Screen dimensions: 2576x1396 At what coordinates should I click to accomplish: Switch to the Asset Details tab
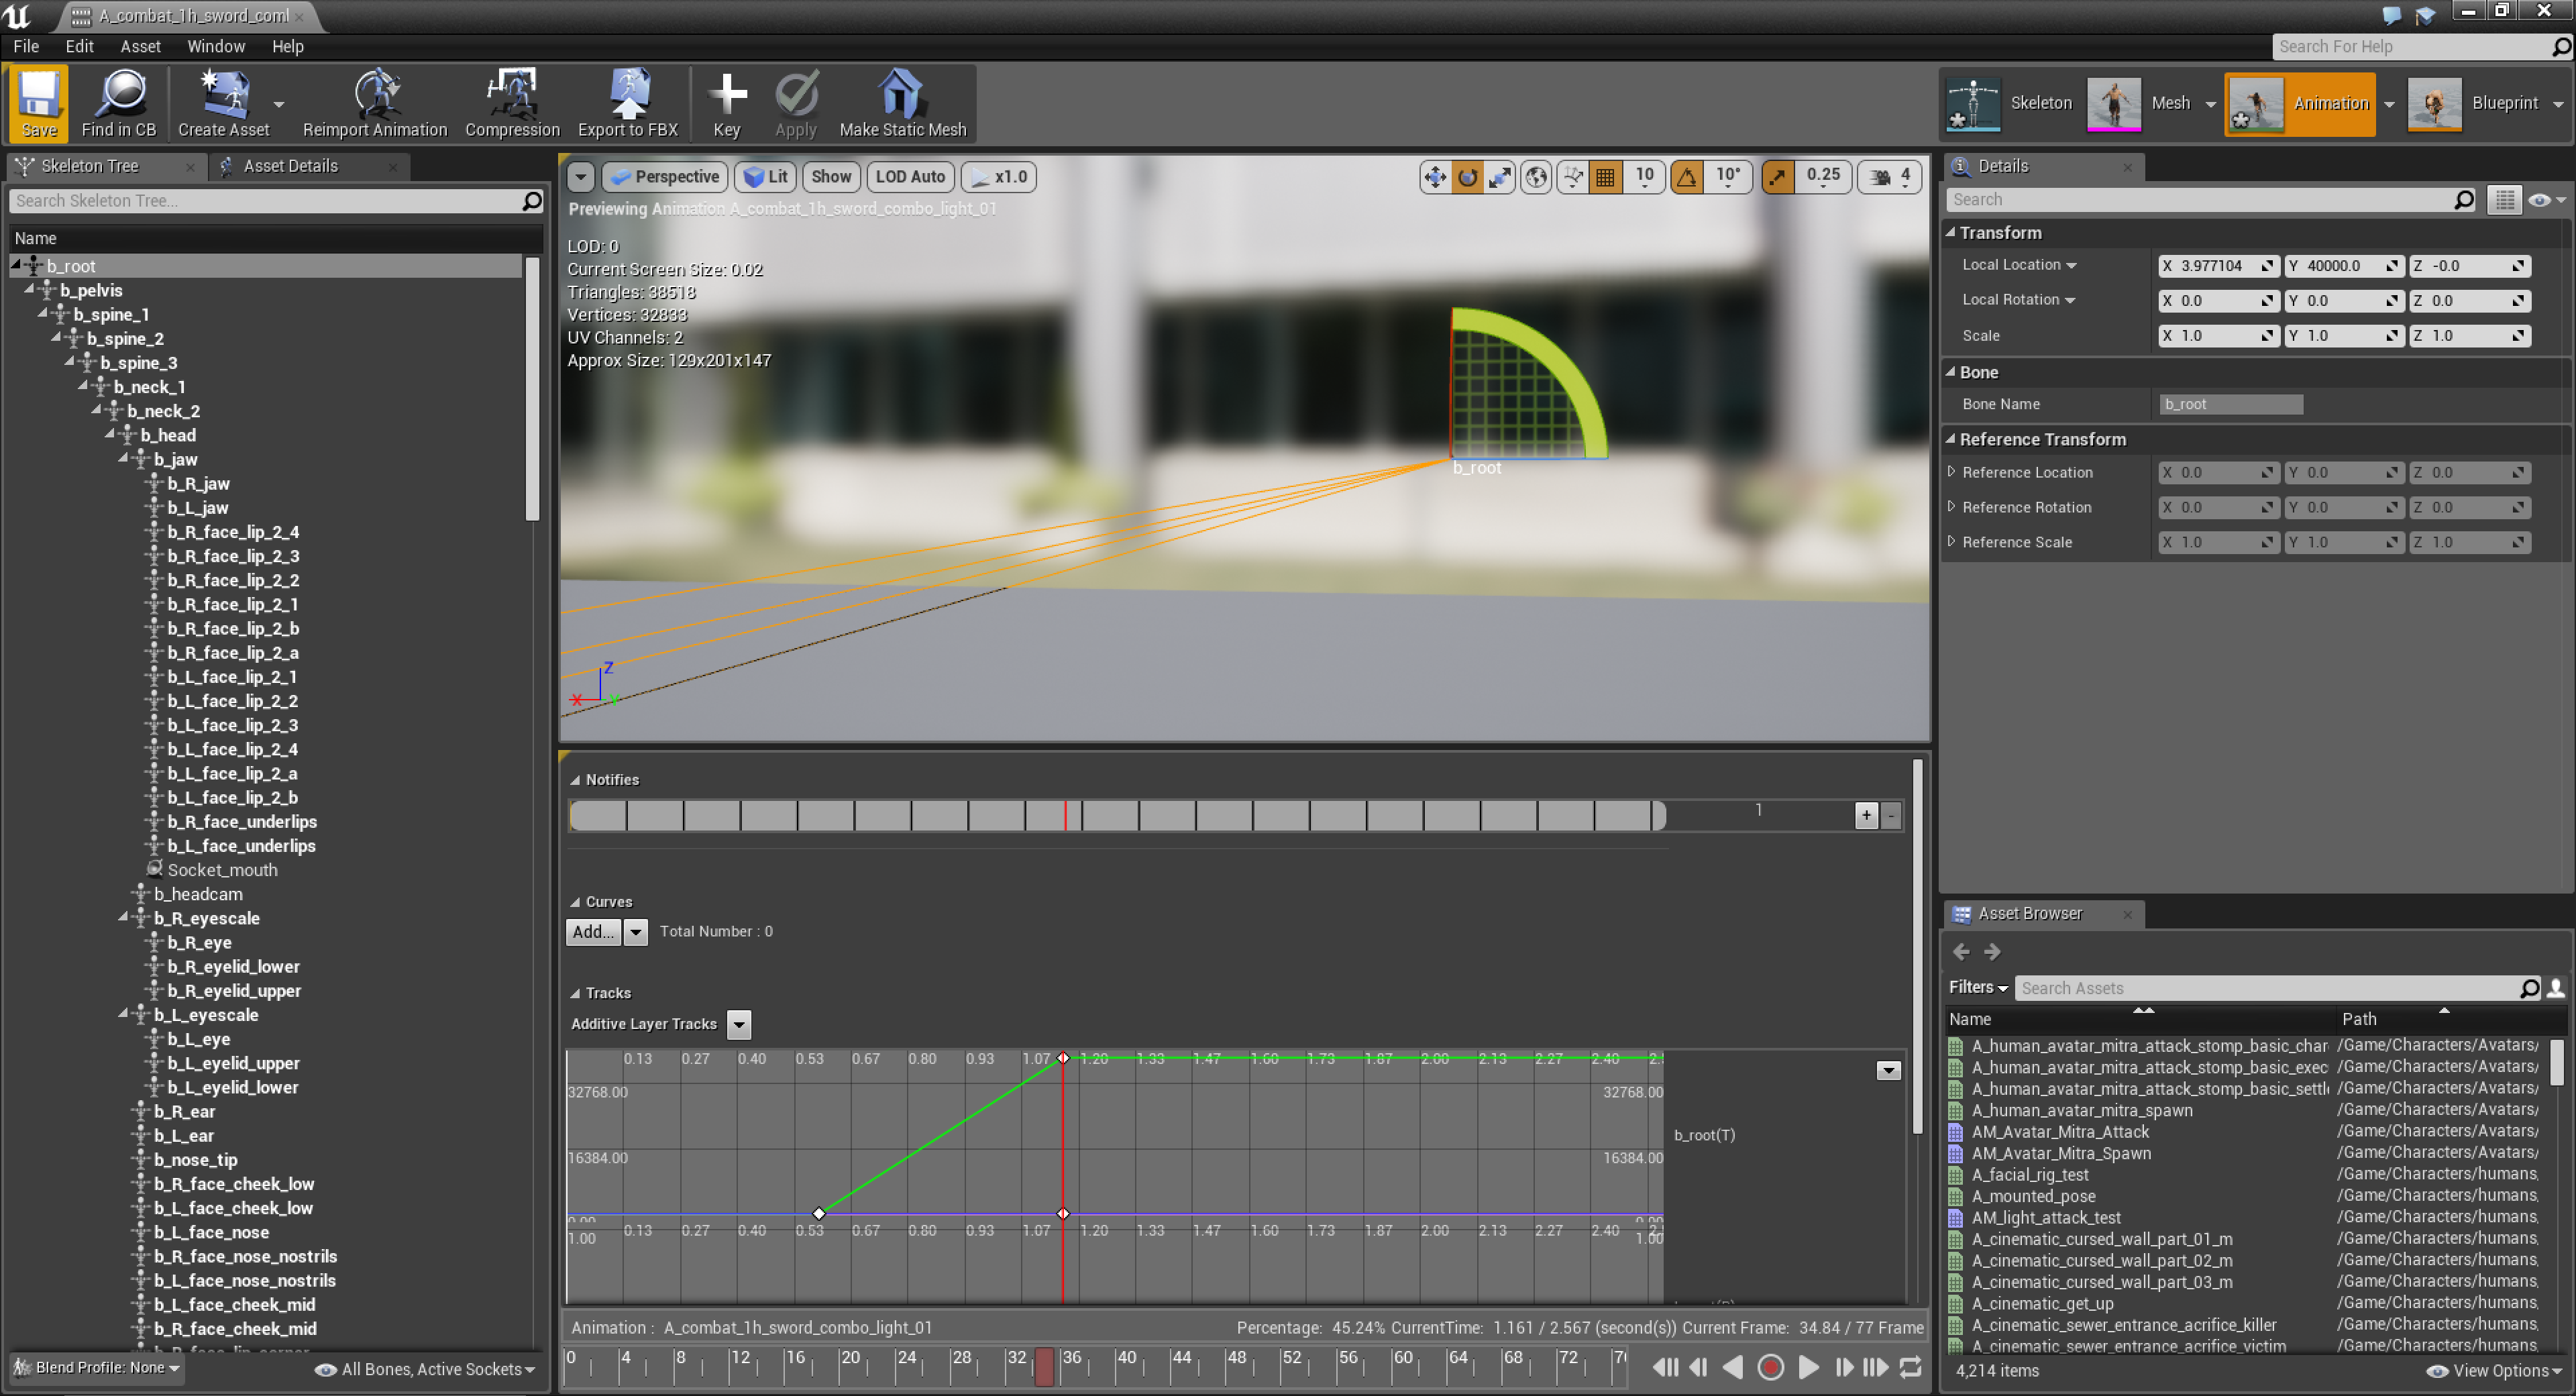290,166
